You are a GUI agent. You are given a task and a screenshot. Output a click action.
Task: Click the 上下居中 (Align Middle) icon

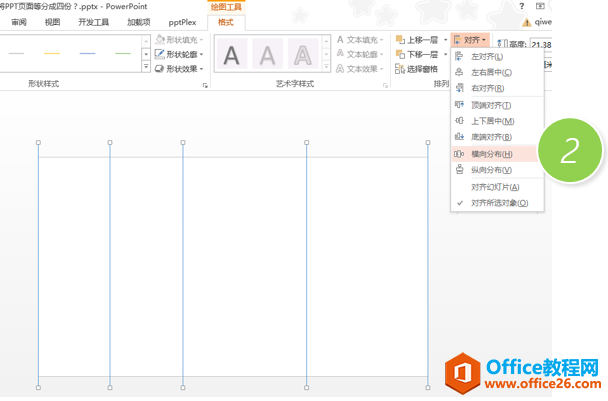pos(460,121)
